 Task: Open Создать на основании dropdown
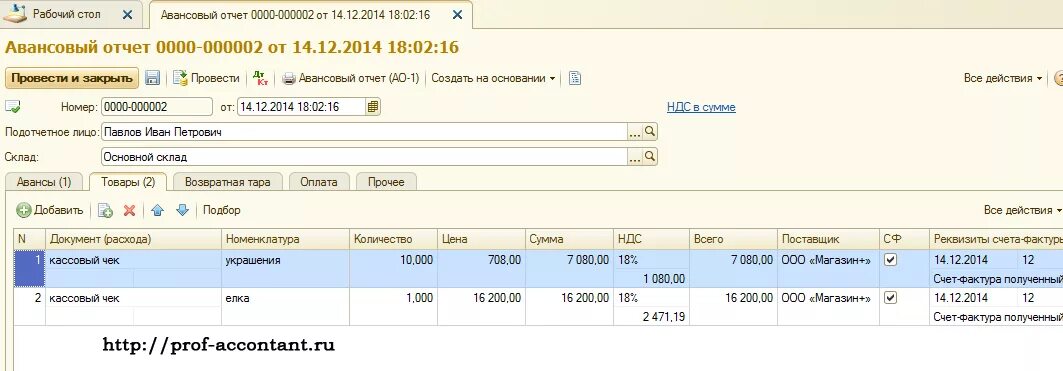pyautogui.click(x=494, y=78)
